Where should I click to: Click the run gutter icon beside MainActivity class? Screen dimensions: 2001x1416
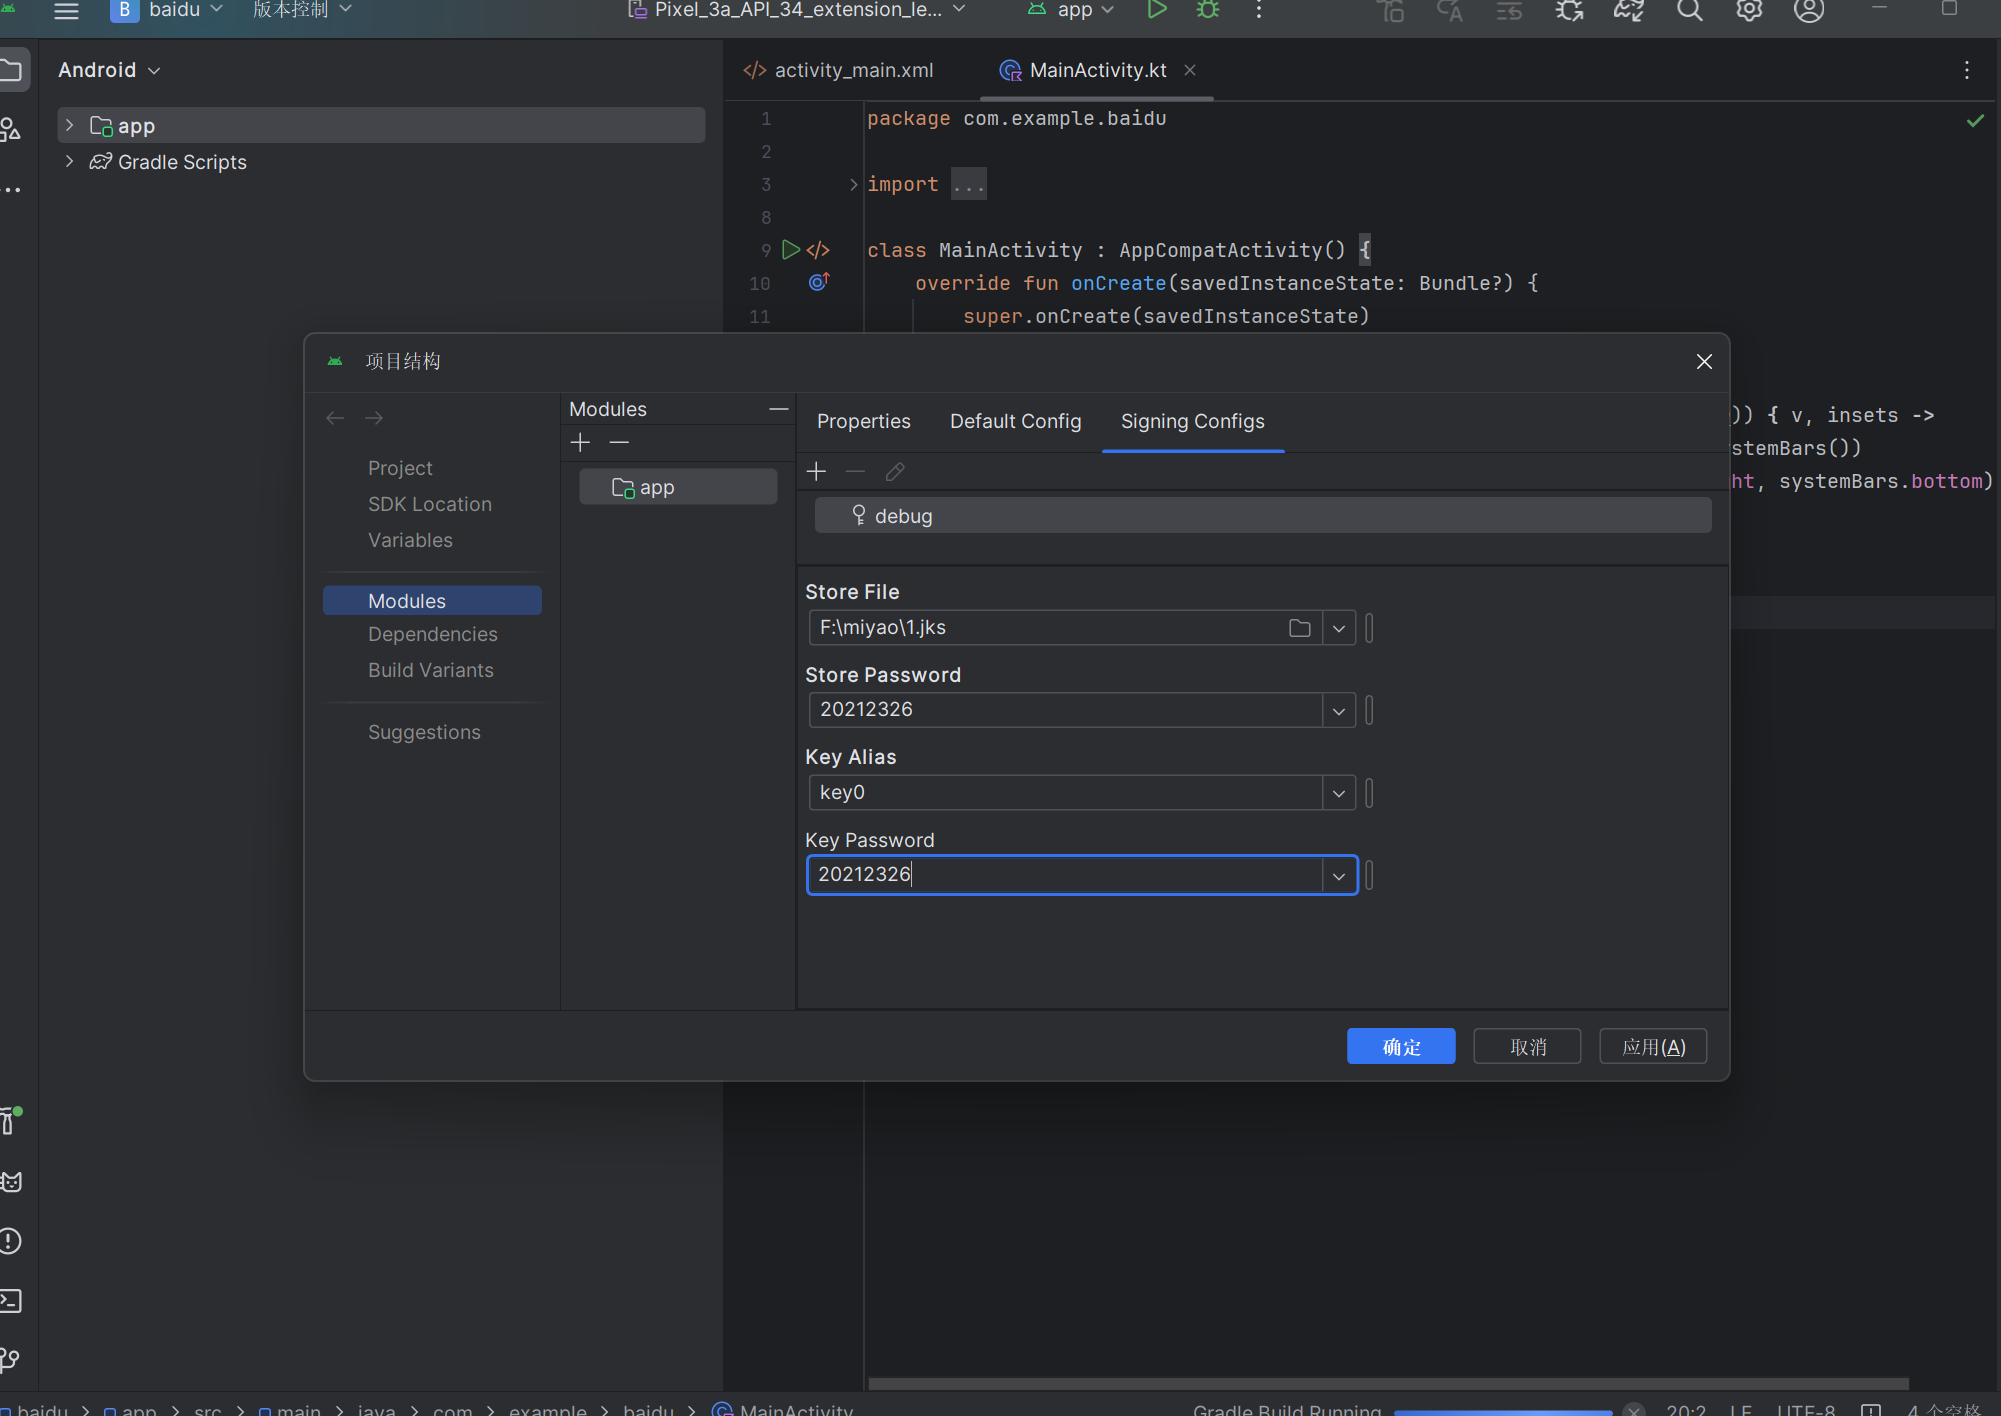click(x=790, y=250)
